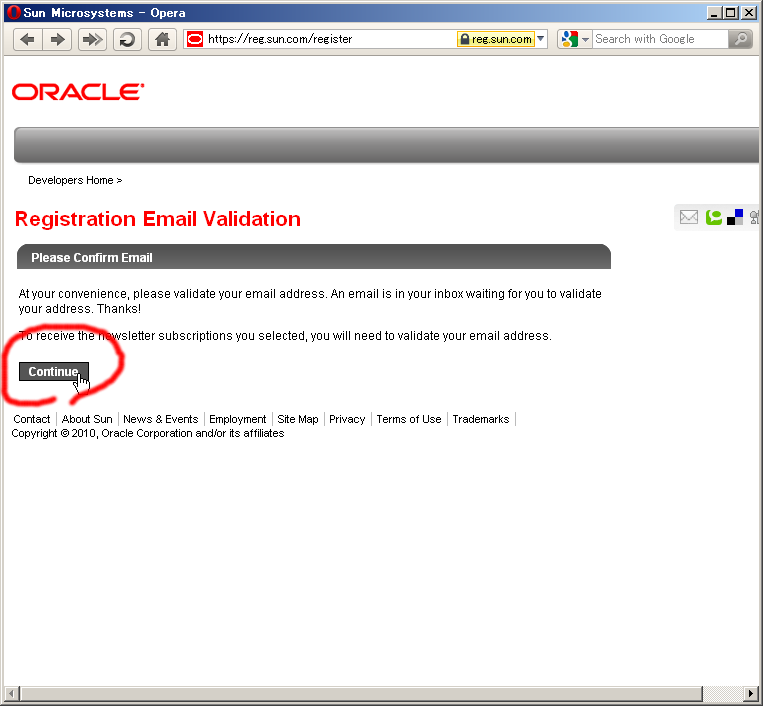The image size is (763, 706).
Task: Click the browser Back arrow button
Action: (28, 39)
